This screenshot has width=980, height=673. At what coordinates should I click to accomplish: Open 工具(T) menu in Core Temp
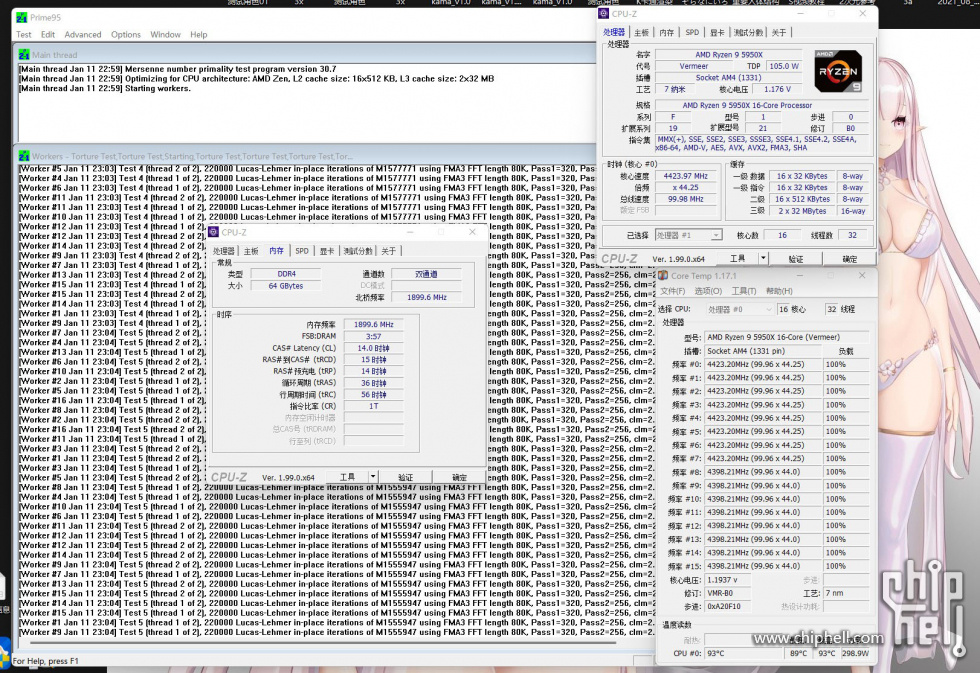[744, 291]
